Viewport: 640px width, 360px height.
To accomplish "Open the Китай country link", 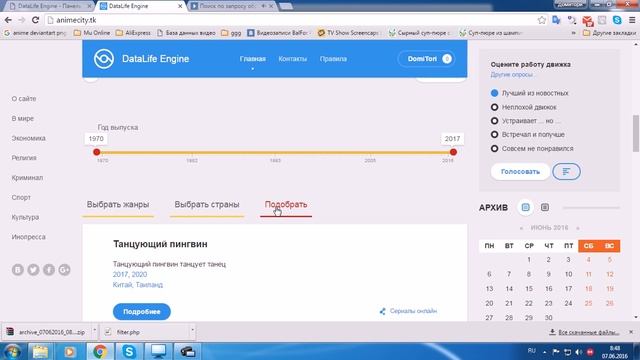I will point(122,285).
